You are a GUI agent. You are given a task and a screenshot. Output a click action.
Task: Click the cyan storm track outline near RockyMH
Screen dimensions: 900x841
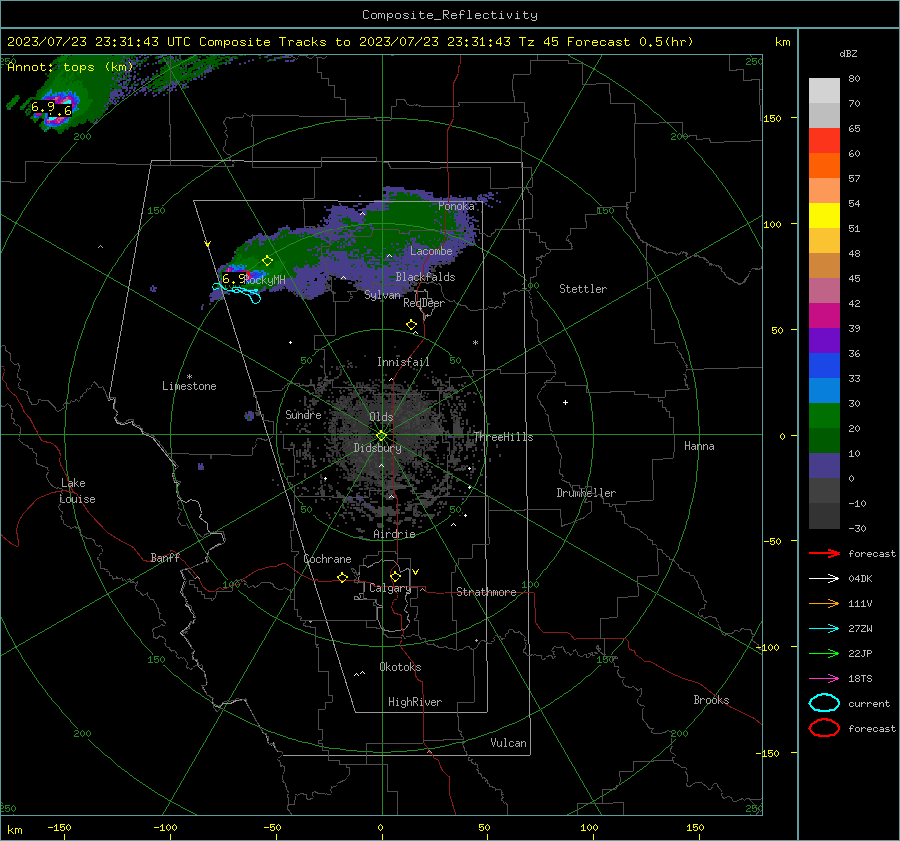point(236,292)
